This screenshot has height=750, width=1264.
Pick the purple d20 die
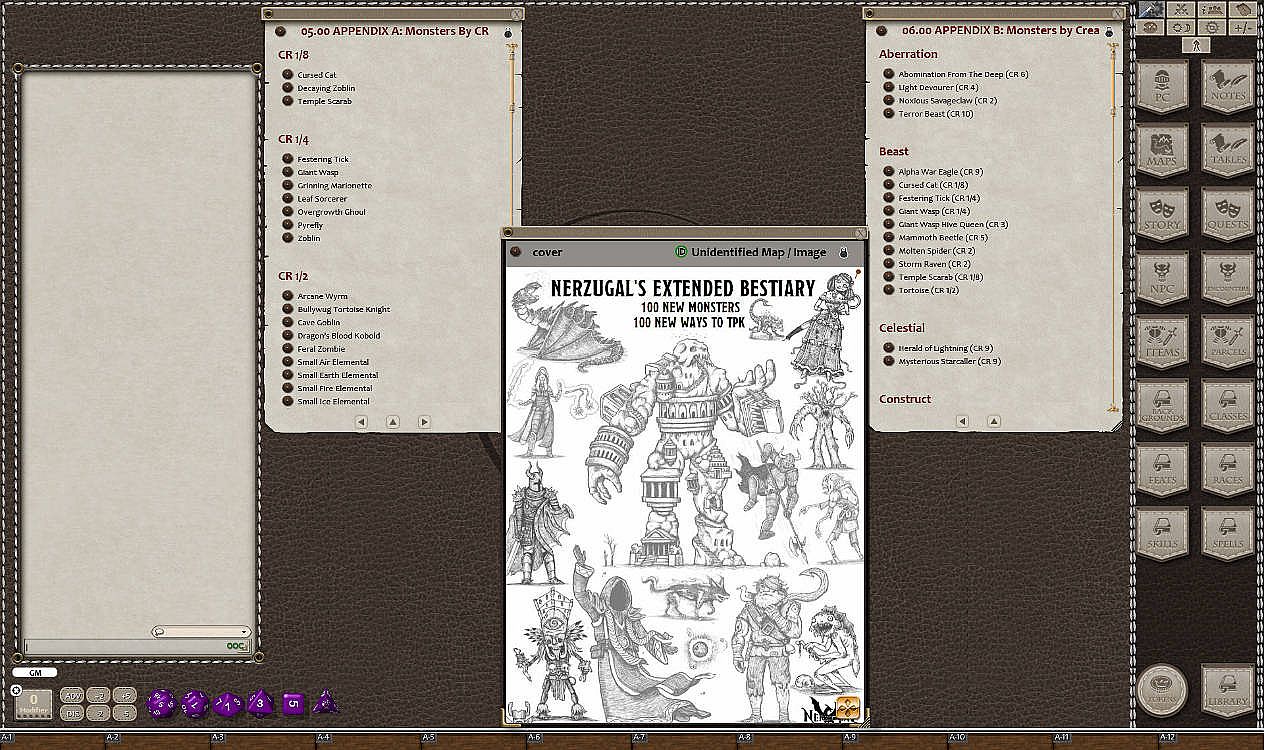click(161, 704)
